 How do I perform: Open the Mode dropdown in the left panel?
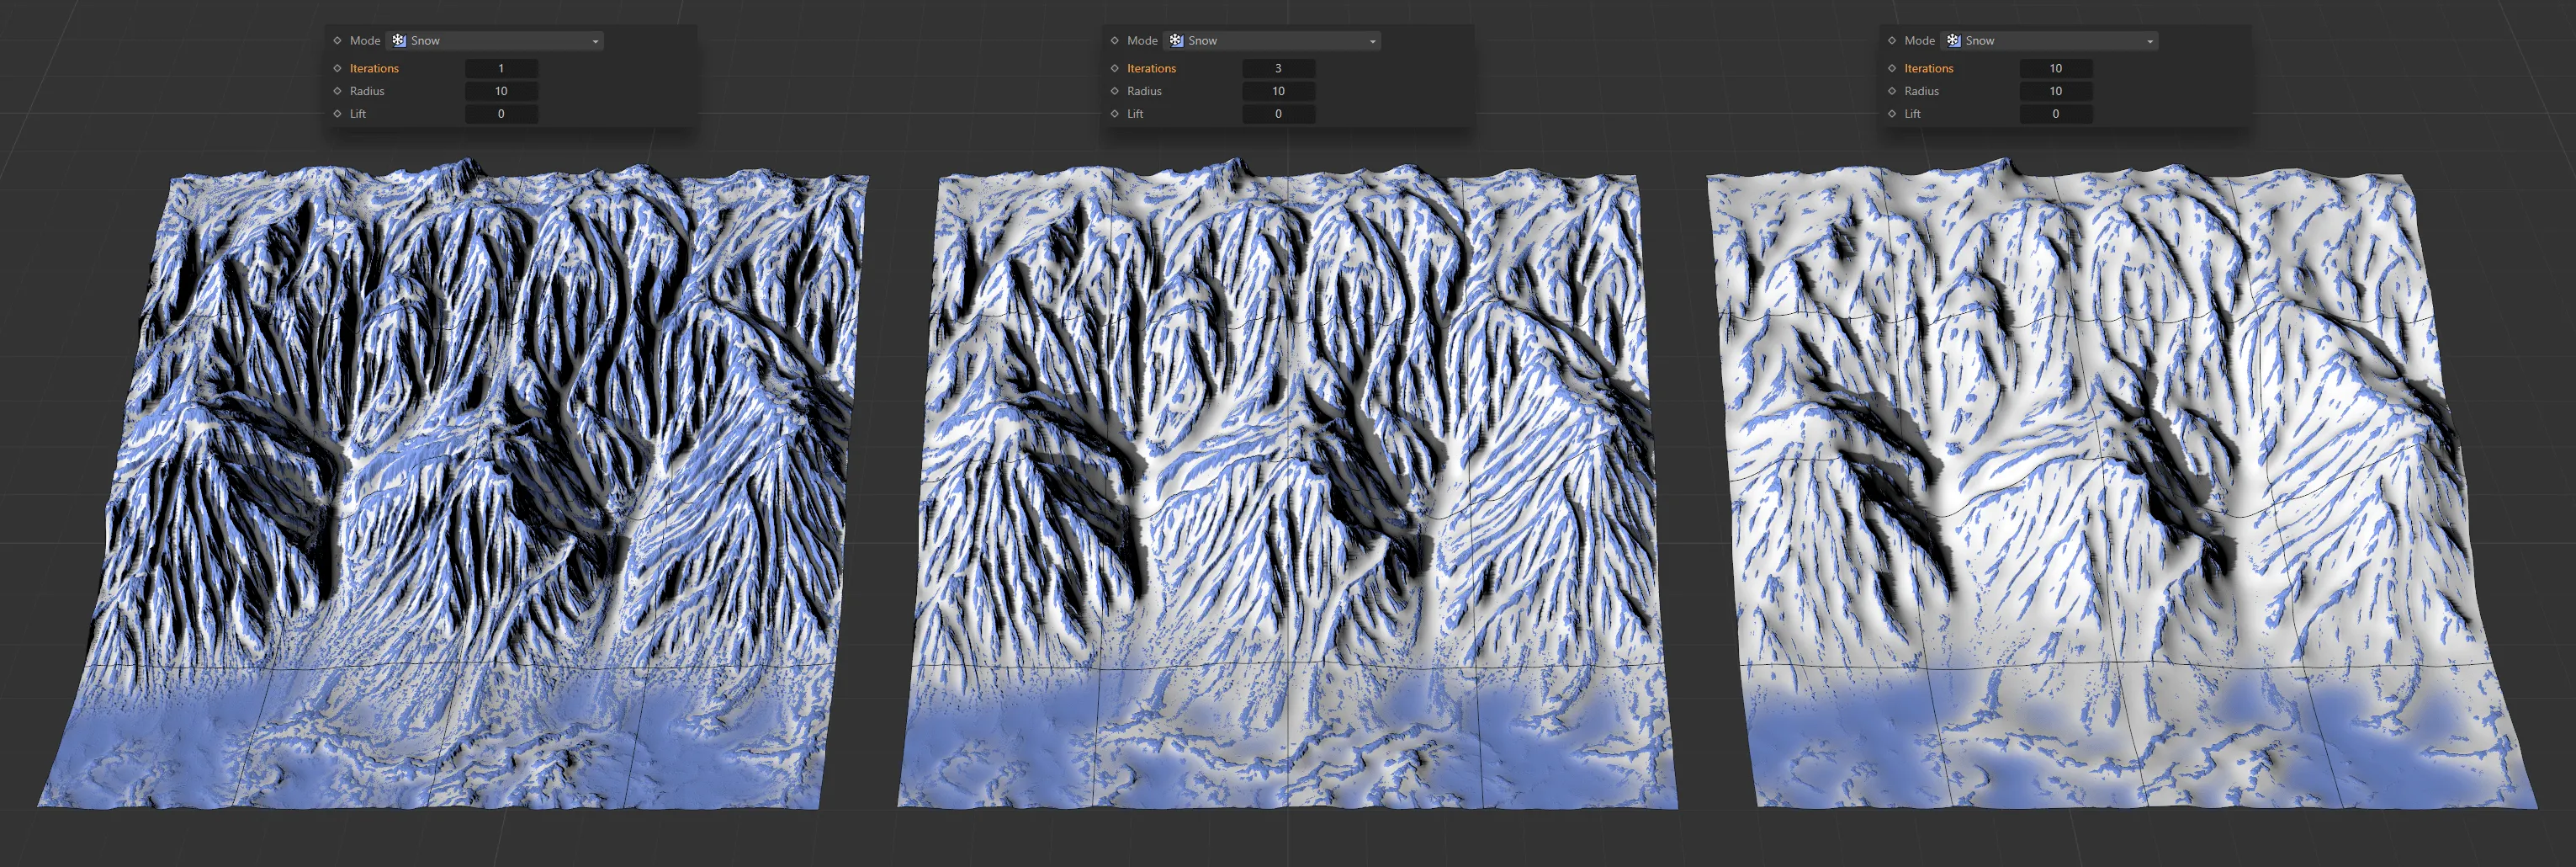tap(595, 40)
